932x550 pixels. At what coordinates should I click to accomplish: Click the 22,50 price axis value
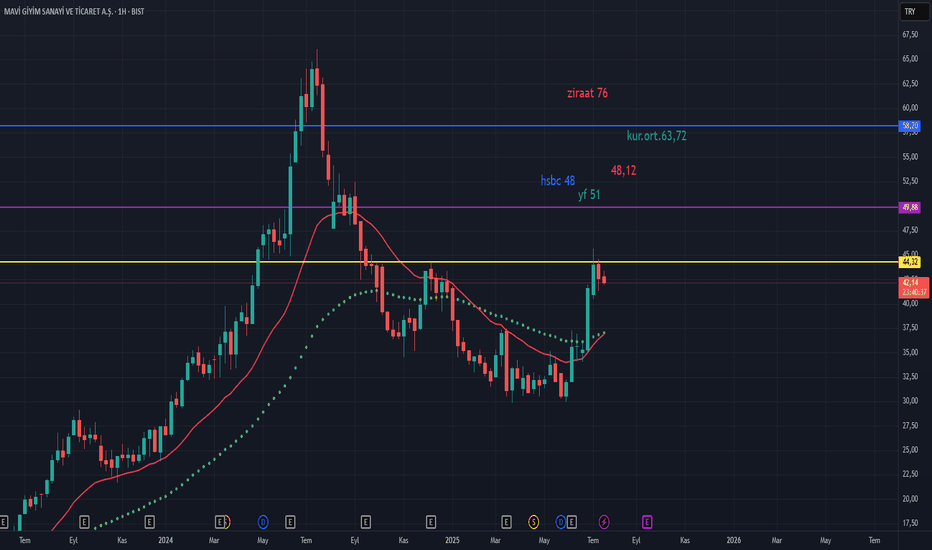tap(910, 474)
